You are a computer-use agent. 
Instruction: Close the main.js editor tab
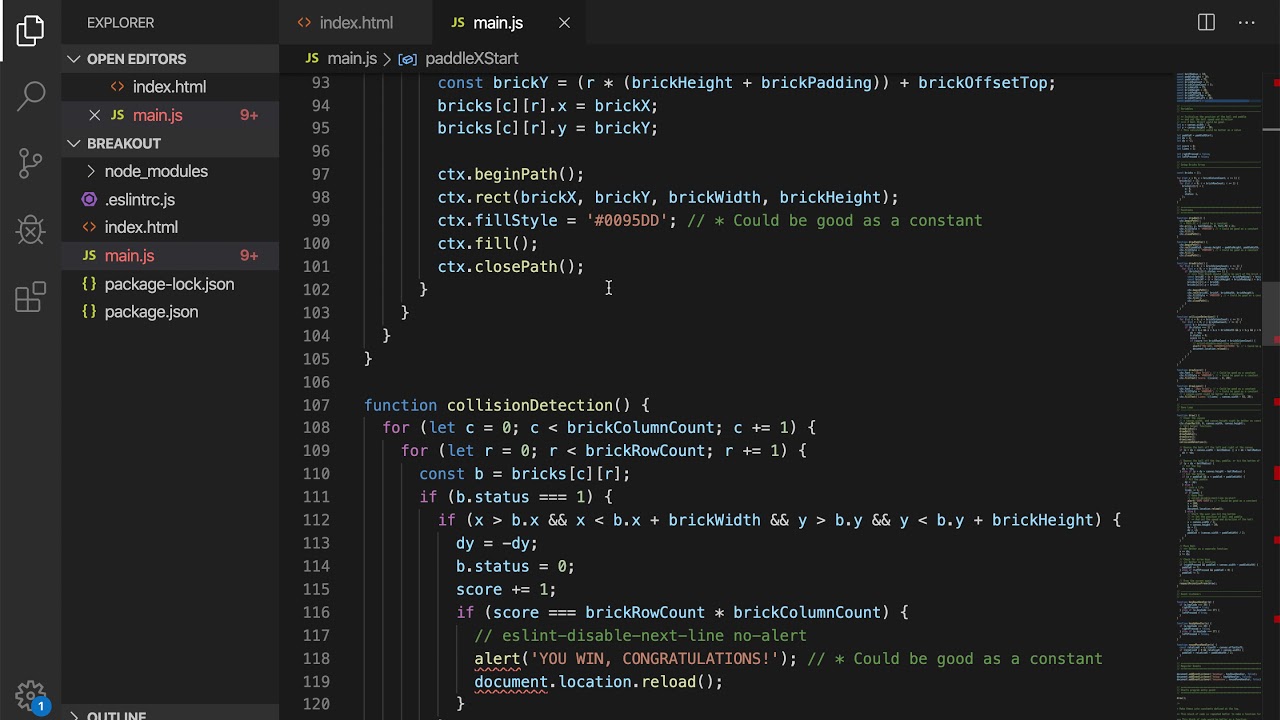(x=564, y=22)
